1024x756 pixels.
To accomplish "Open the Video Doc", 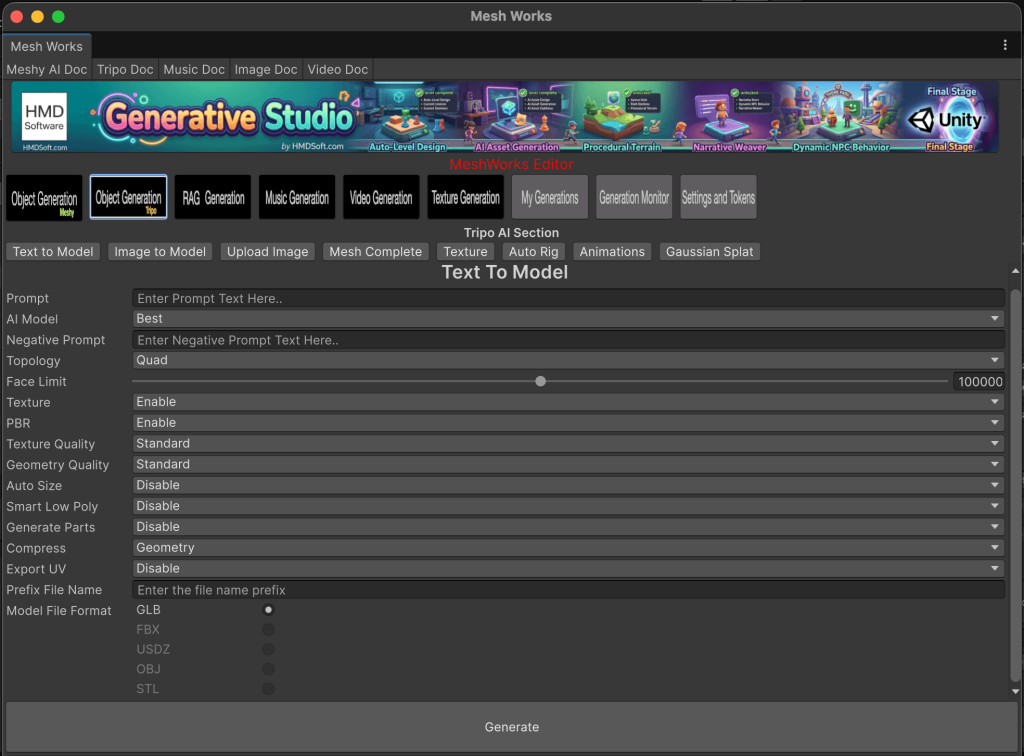I will click(x=338, y=69).
